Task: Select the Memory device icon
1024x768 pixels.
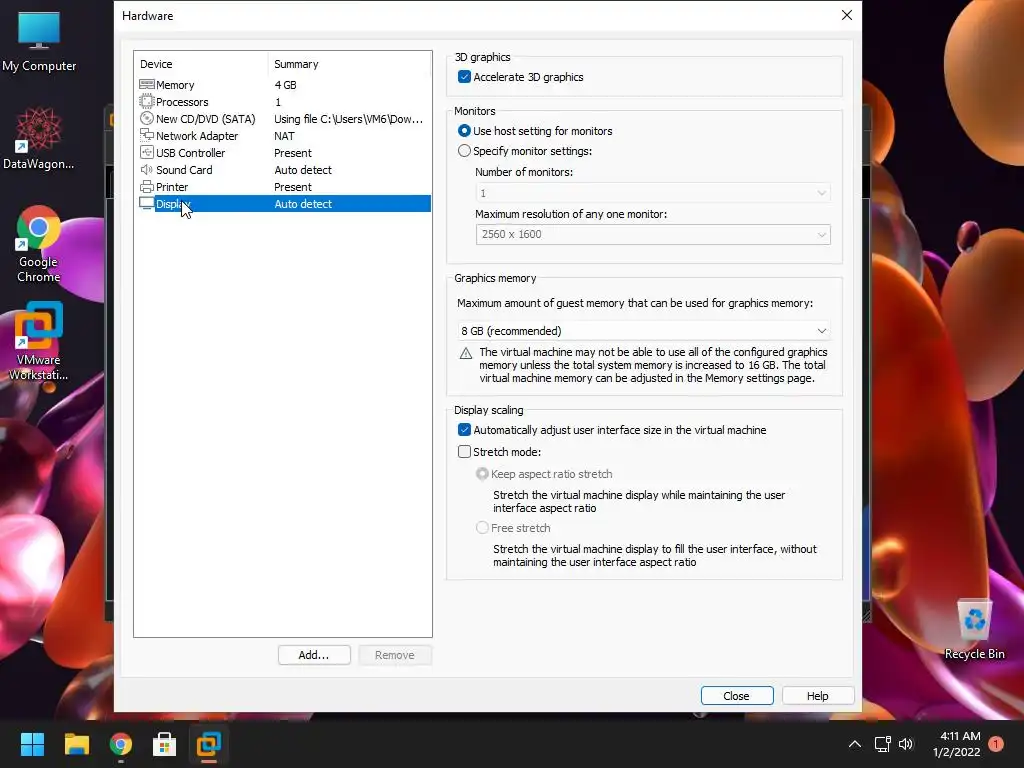Action: [147, 85]
